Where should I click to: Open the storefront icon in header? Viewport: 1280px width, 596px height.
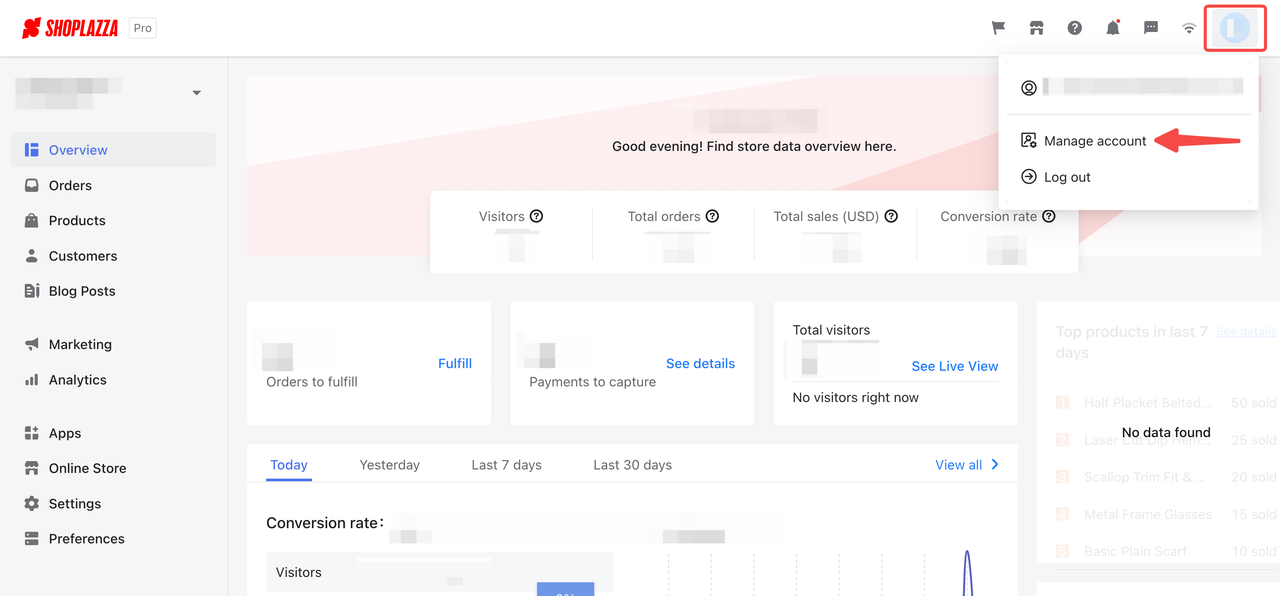1036,28
